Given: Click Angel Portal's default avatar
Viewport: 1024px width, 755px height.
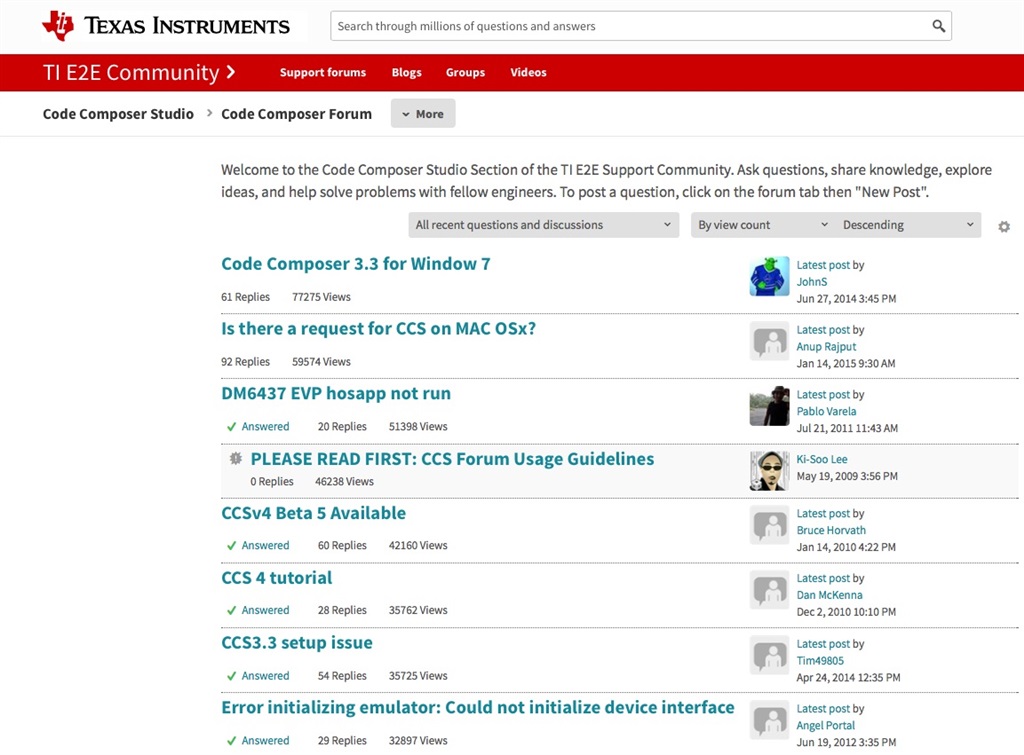Looking at the screenshot, I should (x=769, y=720).
